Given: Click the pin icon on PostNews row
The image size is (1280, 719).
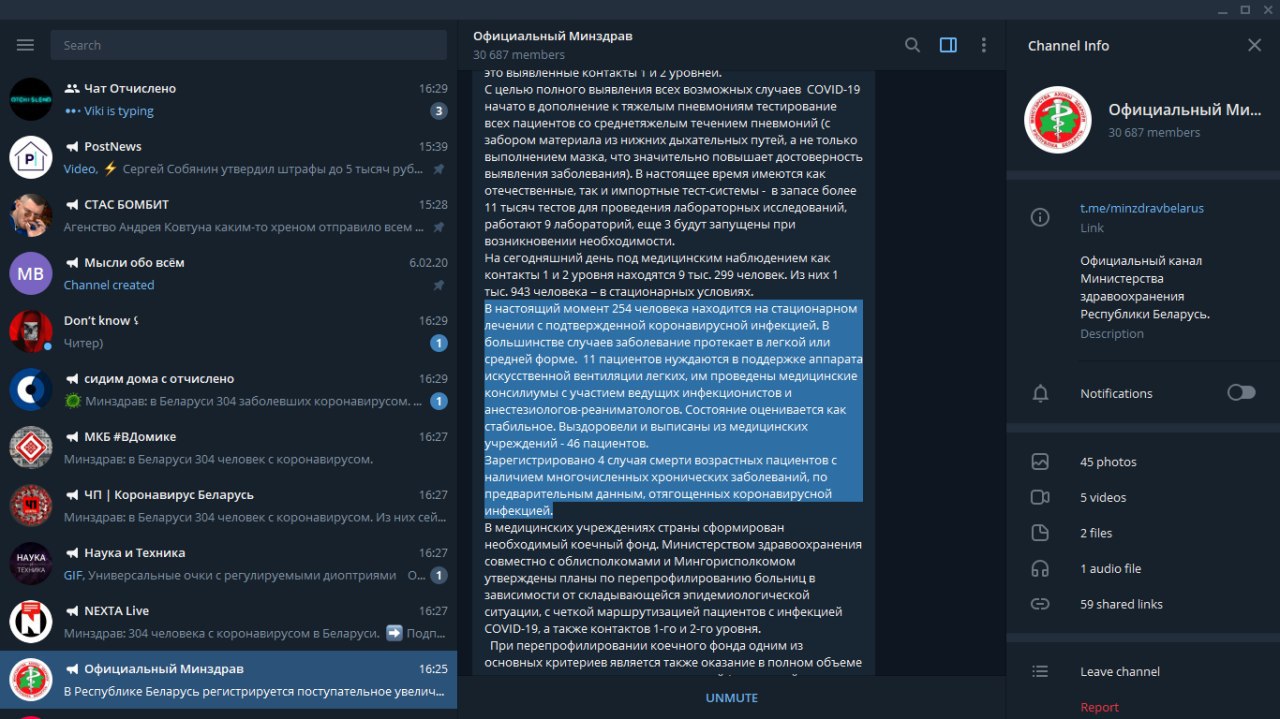Looking at the screenshot, I should [438, 169].
